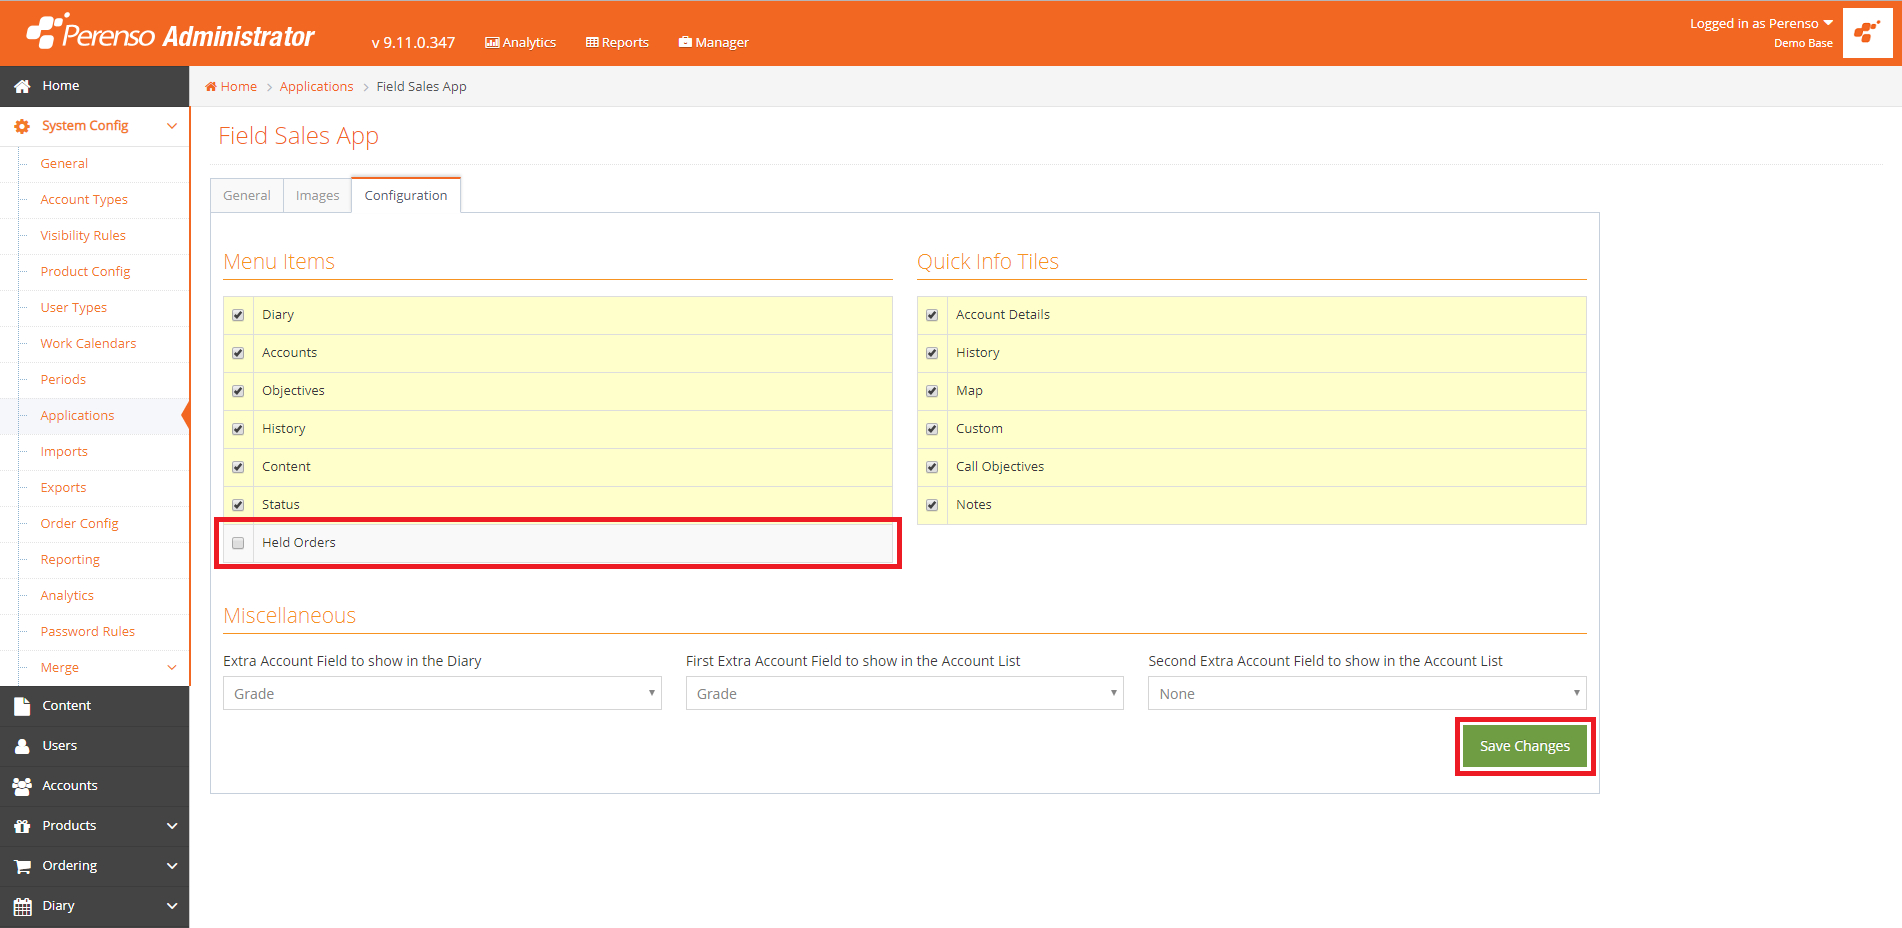Open Product Config in sidebar
The height and width of the screenshot is (928, 1902).
point(85,272)
